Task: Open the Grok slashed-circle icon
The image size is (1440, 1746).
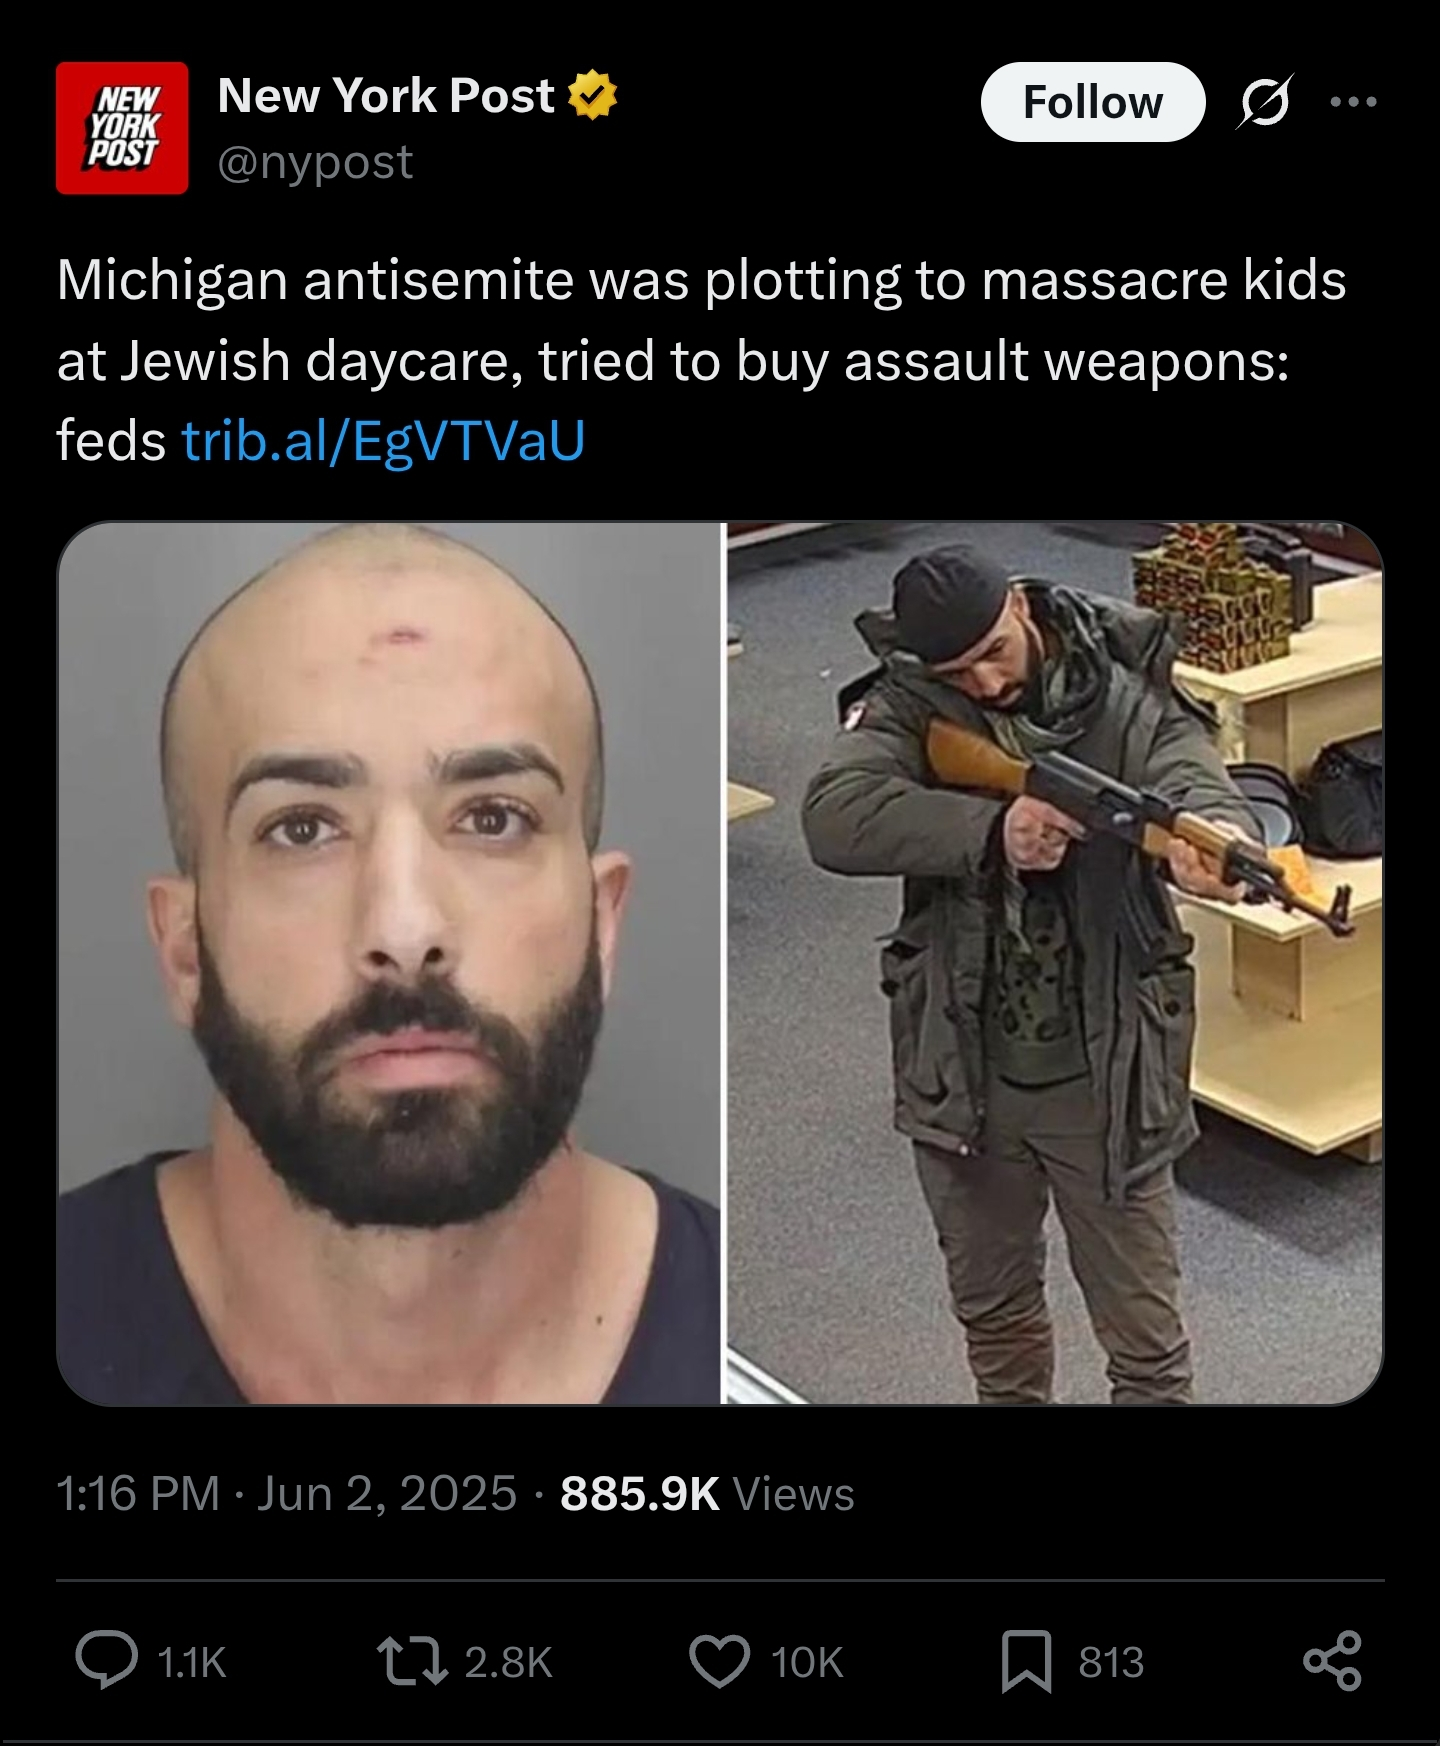Action: click(x=1264, y=101)
